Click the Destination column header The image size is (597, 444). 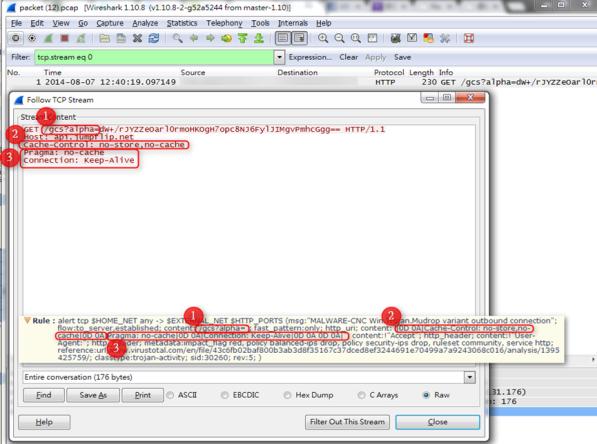click(297, 72)
